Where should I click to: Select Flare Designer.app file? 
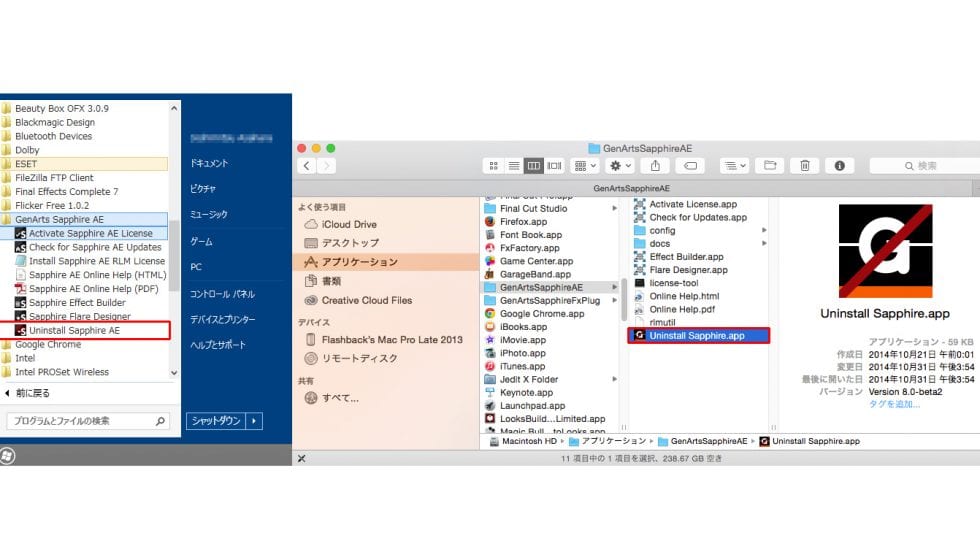point(688,270)
